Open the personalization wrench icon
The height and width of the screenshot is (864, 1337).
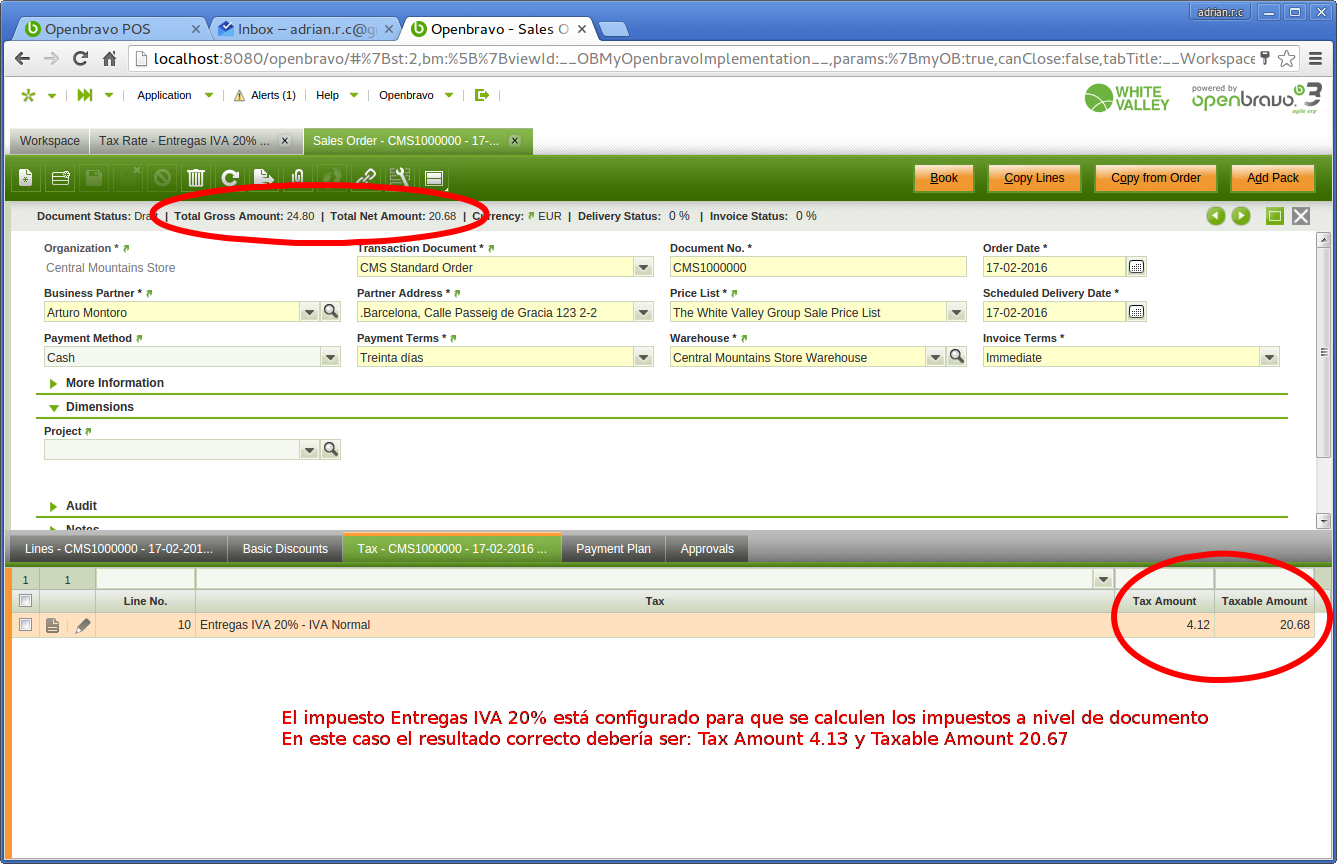[400, 178]
